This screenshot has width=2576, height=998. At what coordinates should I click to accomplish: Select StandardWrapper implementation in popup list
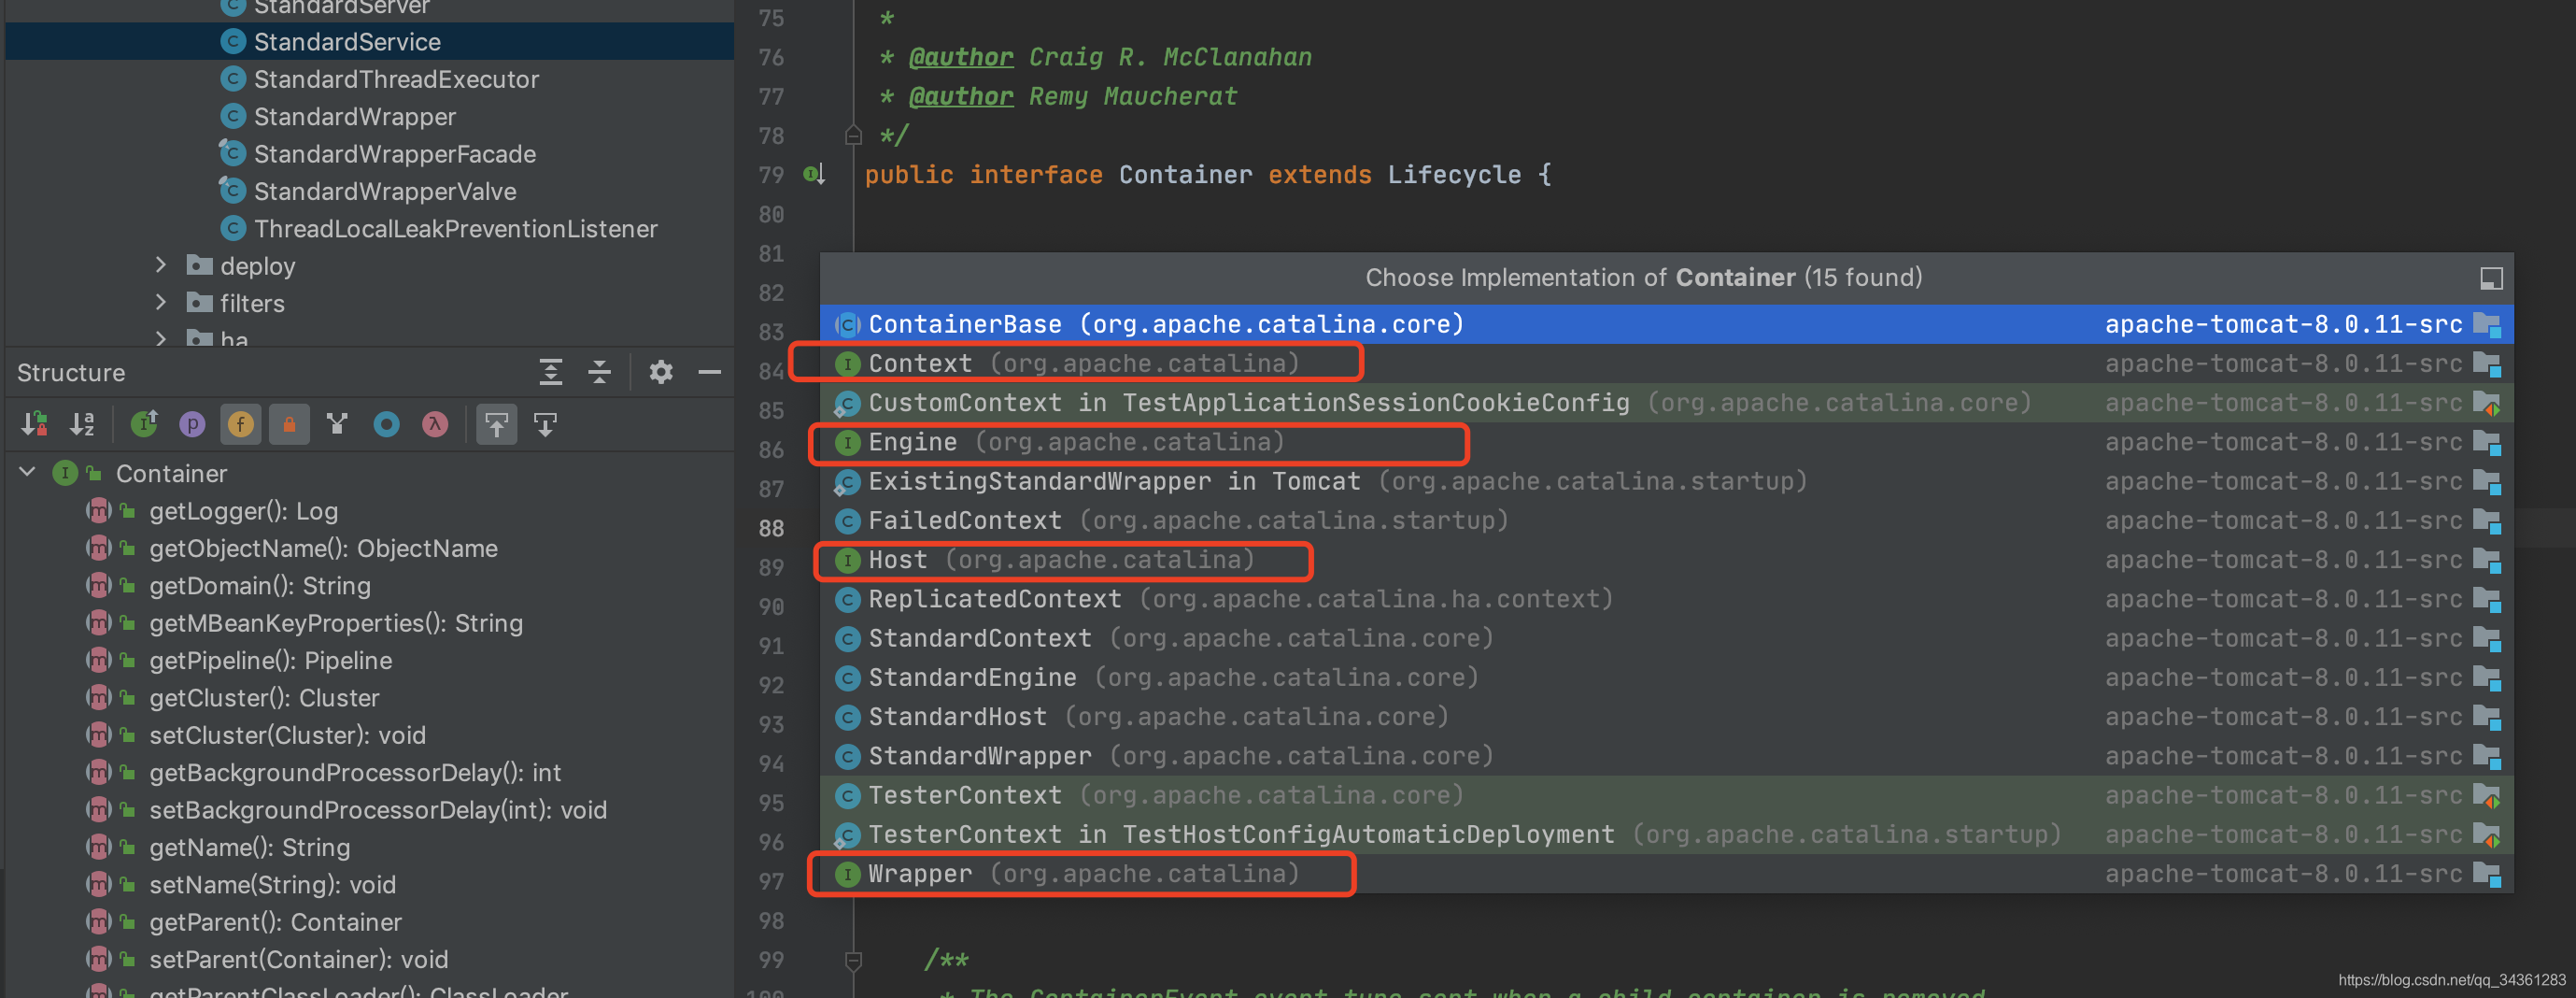pyautogui.click(x=1666, y=756)
